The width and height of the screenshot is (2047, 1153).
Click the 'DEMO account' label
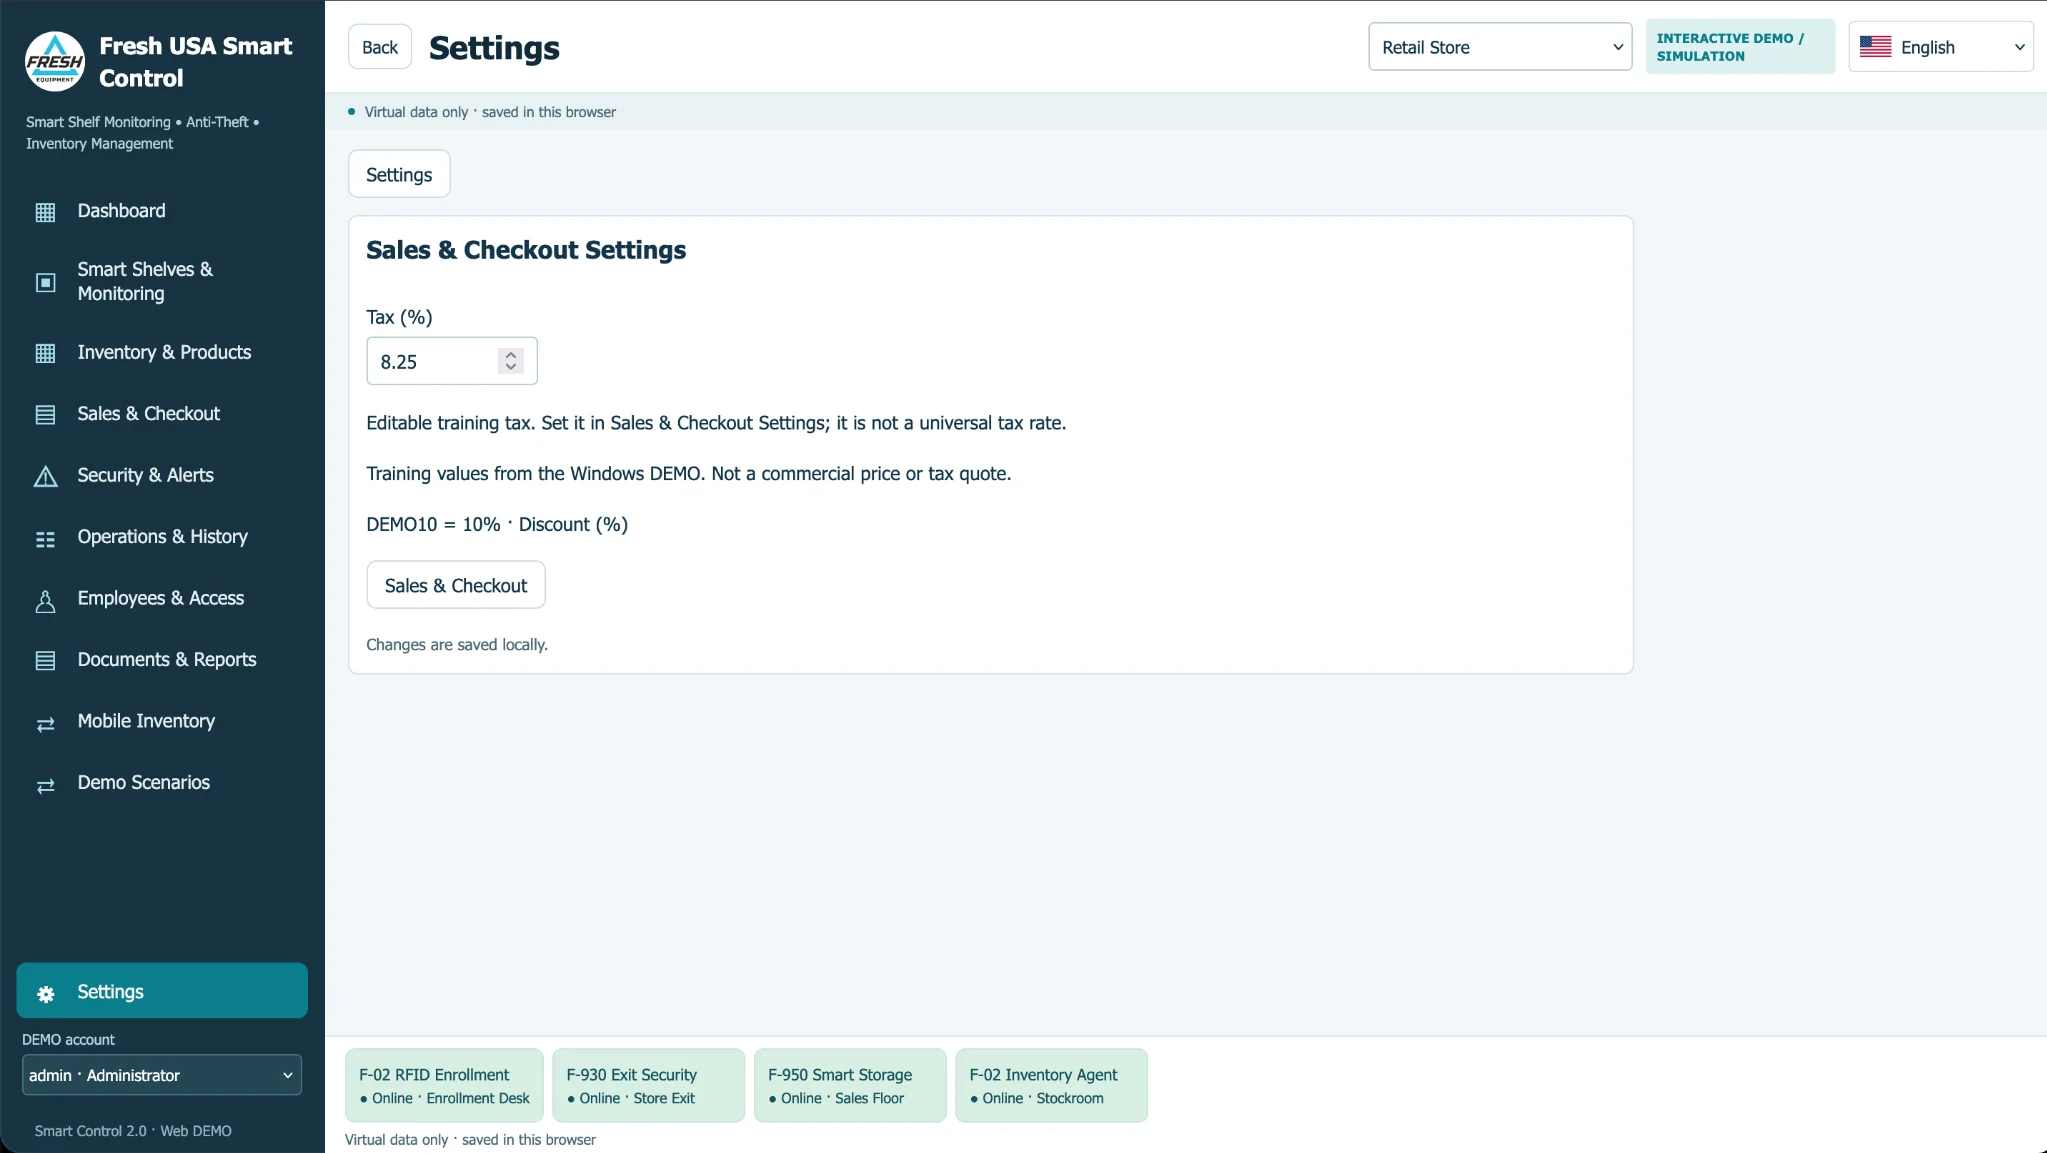point(68,1040)
